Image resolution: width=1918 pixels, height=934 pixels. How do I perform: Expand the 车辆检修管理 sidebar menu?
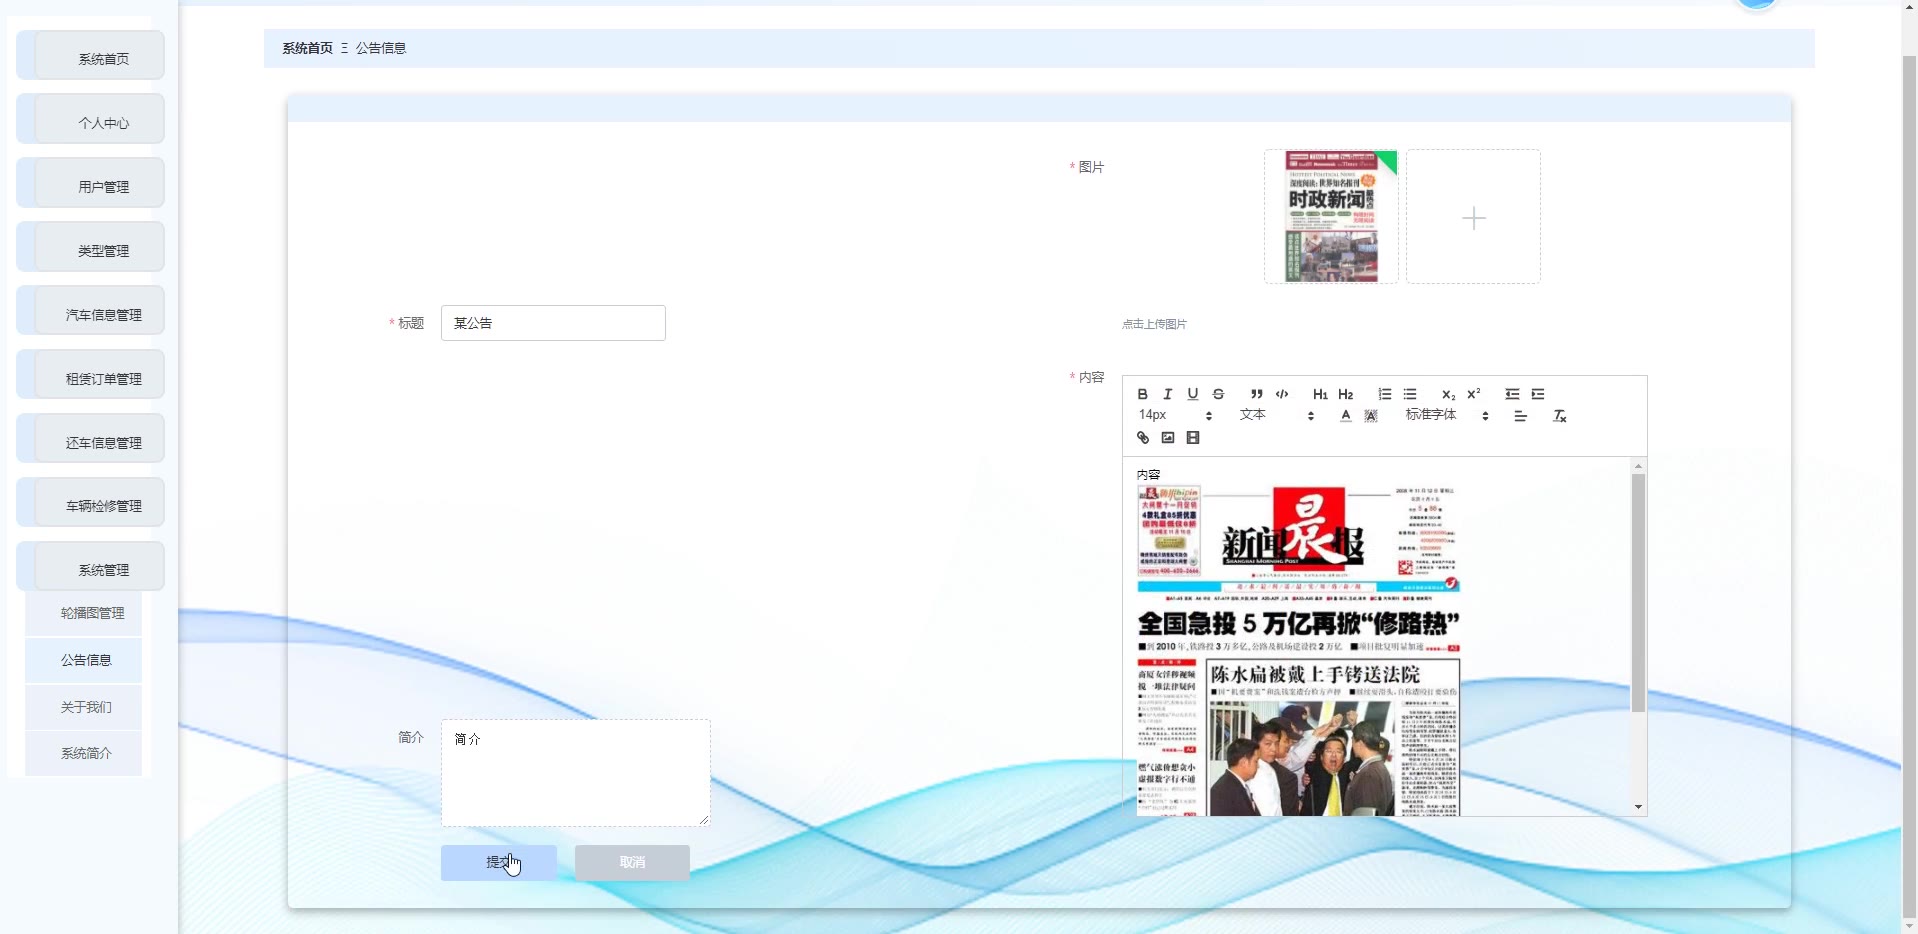click(x=91, y=504)
